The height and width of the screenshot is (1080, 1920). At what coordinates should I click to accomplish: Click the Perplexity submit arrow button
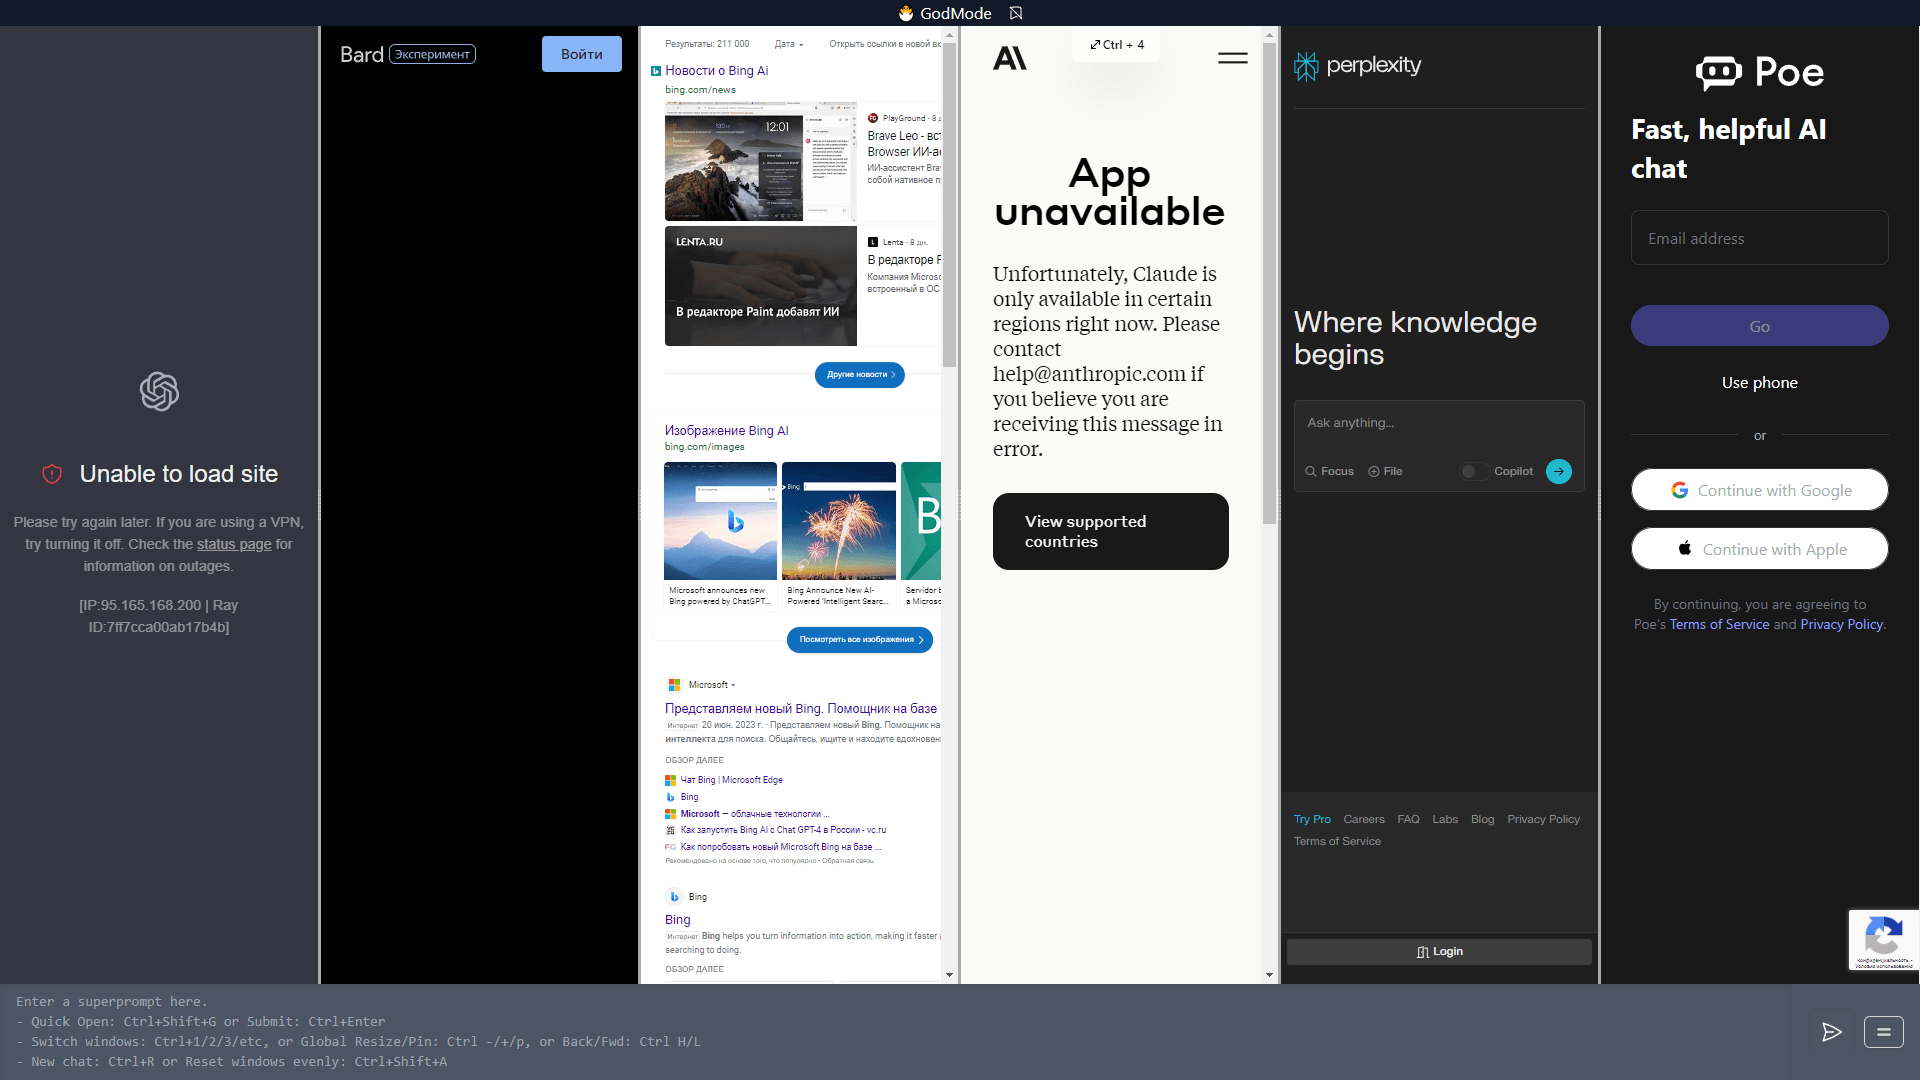coord(1558,471)
